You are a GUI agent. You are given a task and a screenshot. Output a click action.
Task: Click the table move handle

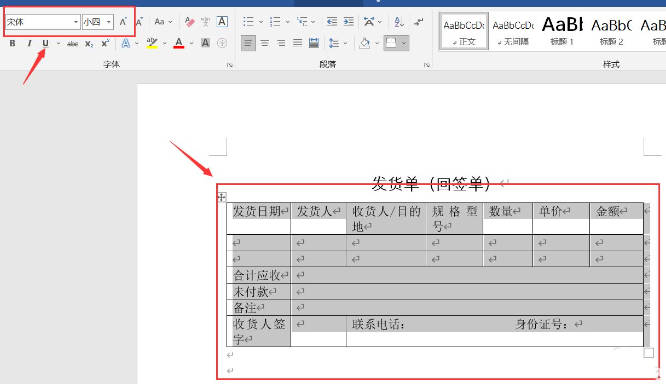pyautogui.click(x=222, y=197)
